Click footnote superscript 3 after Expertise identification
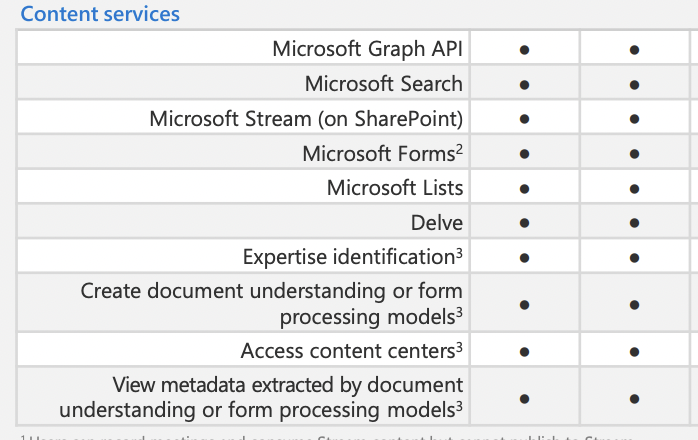This screenshot has width=698, height=440. pos(459,253)
